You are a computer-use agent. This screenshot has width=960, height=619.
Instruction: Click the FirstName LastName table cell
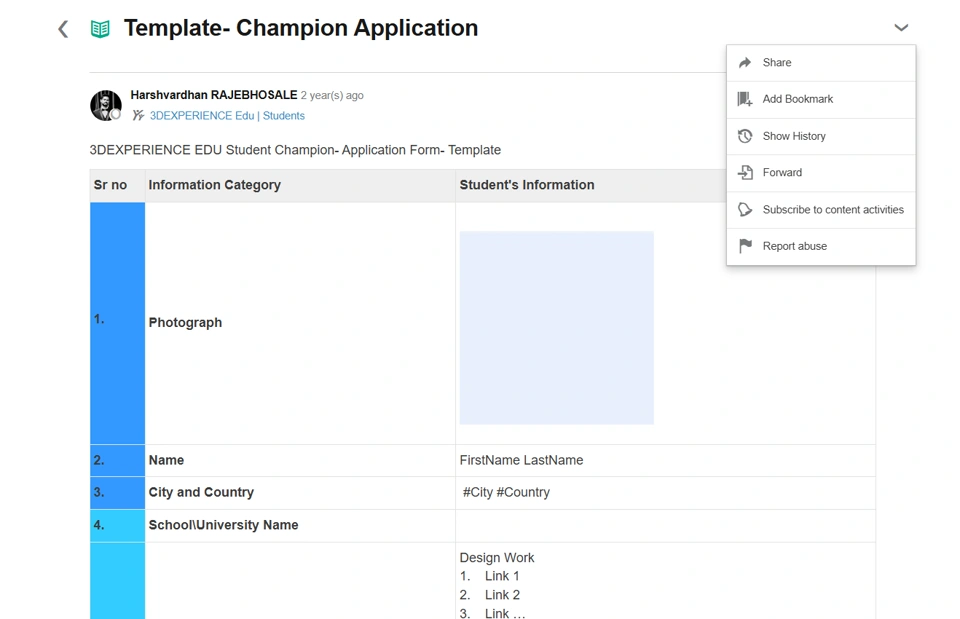(521, 460)
